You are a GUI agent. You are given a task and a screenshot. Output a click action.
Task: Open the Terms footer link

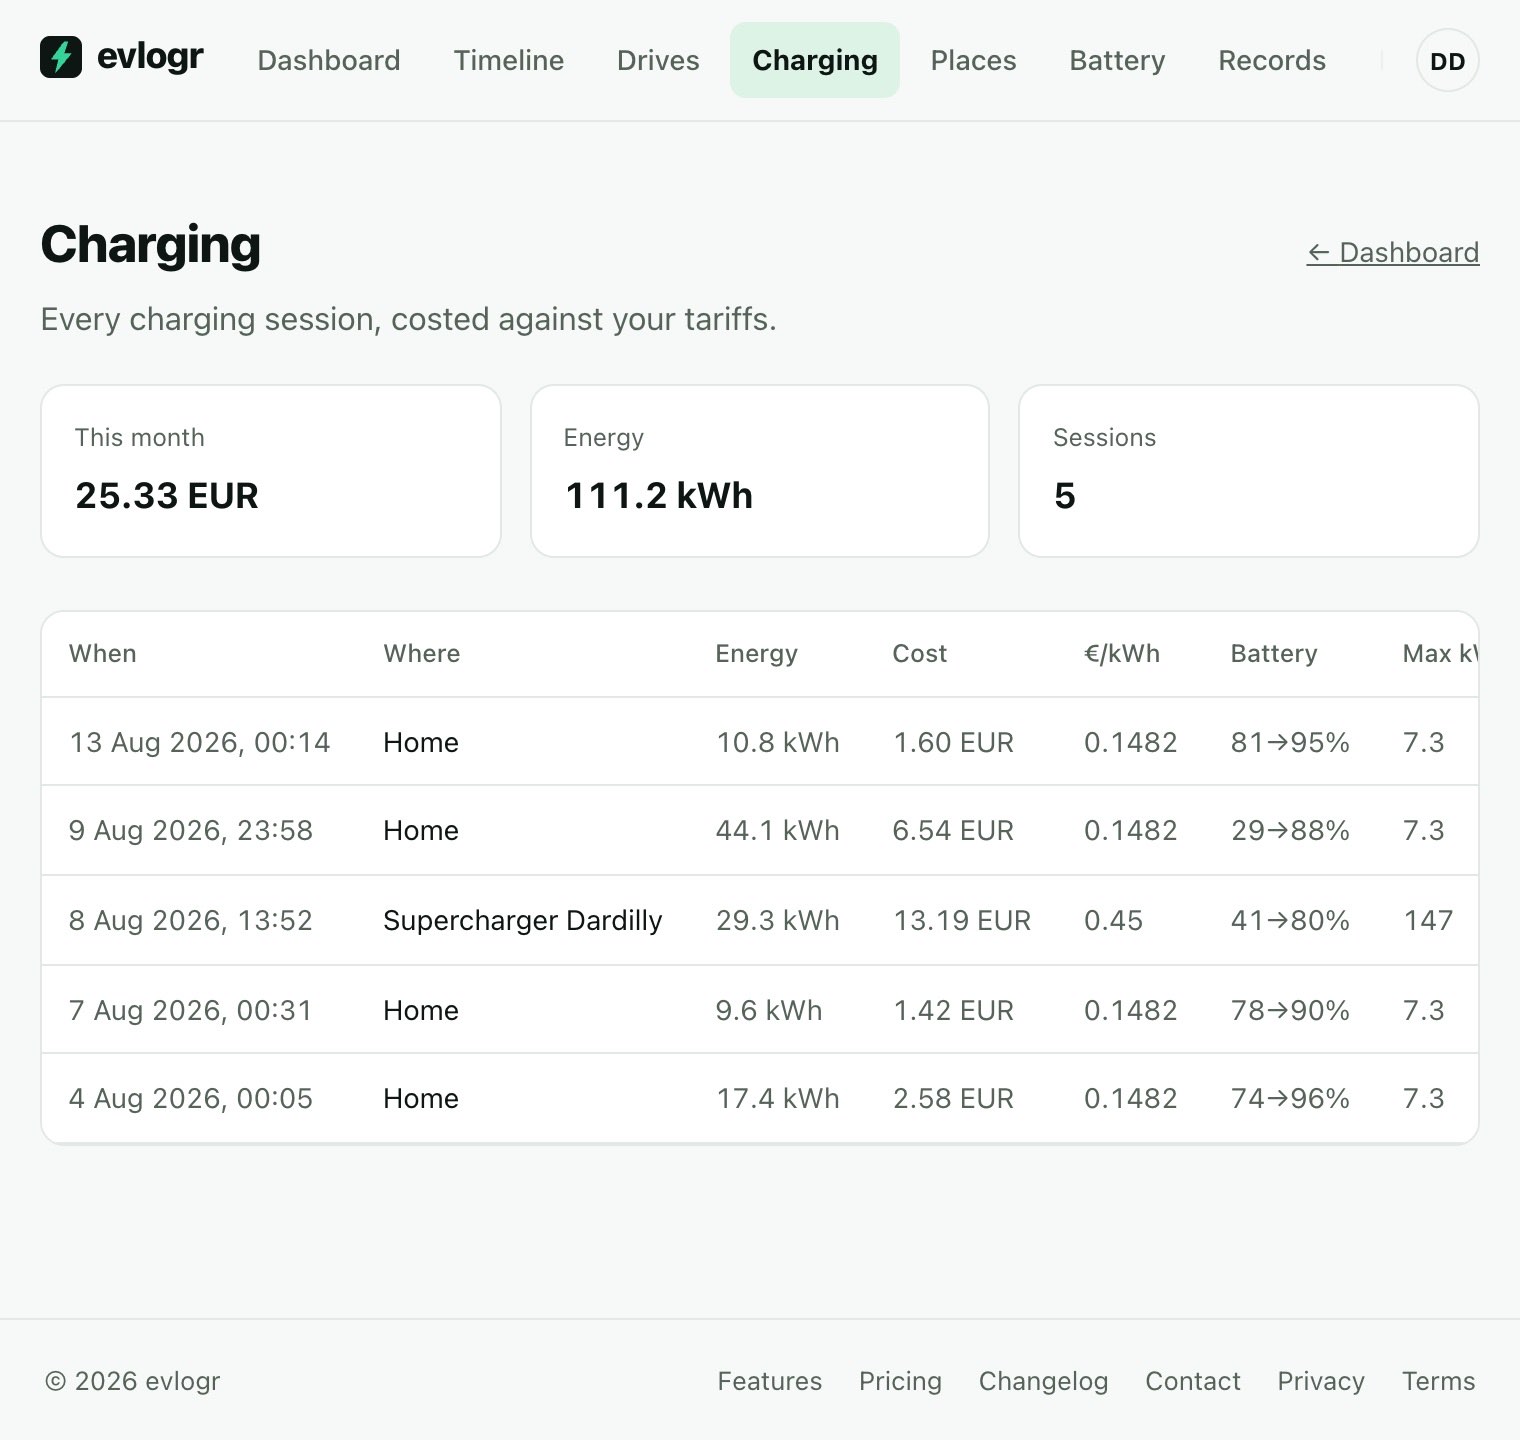(1438, 1381)
